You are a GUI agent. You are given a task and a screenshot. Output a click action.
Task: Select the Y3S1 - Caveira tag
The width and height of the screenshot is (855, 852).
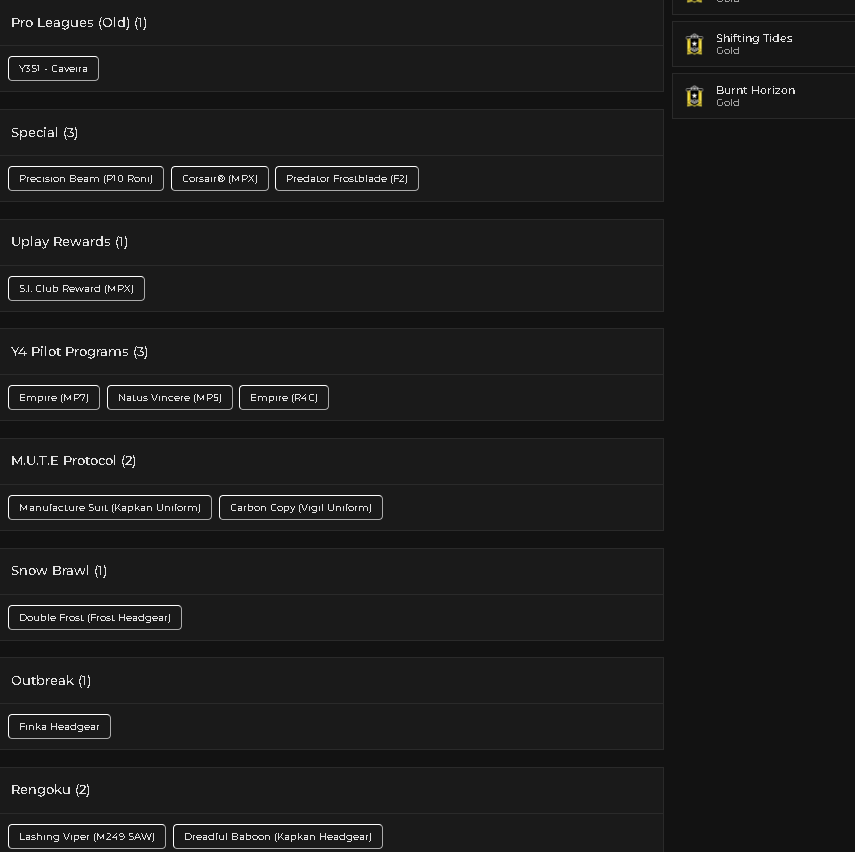53,69
